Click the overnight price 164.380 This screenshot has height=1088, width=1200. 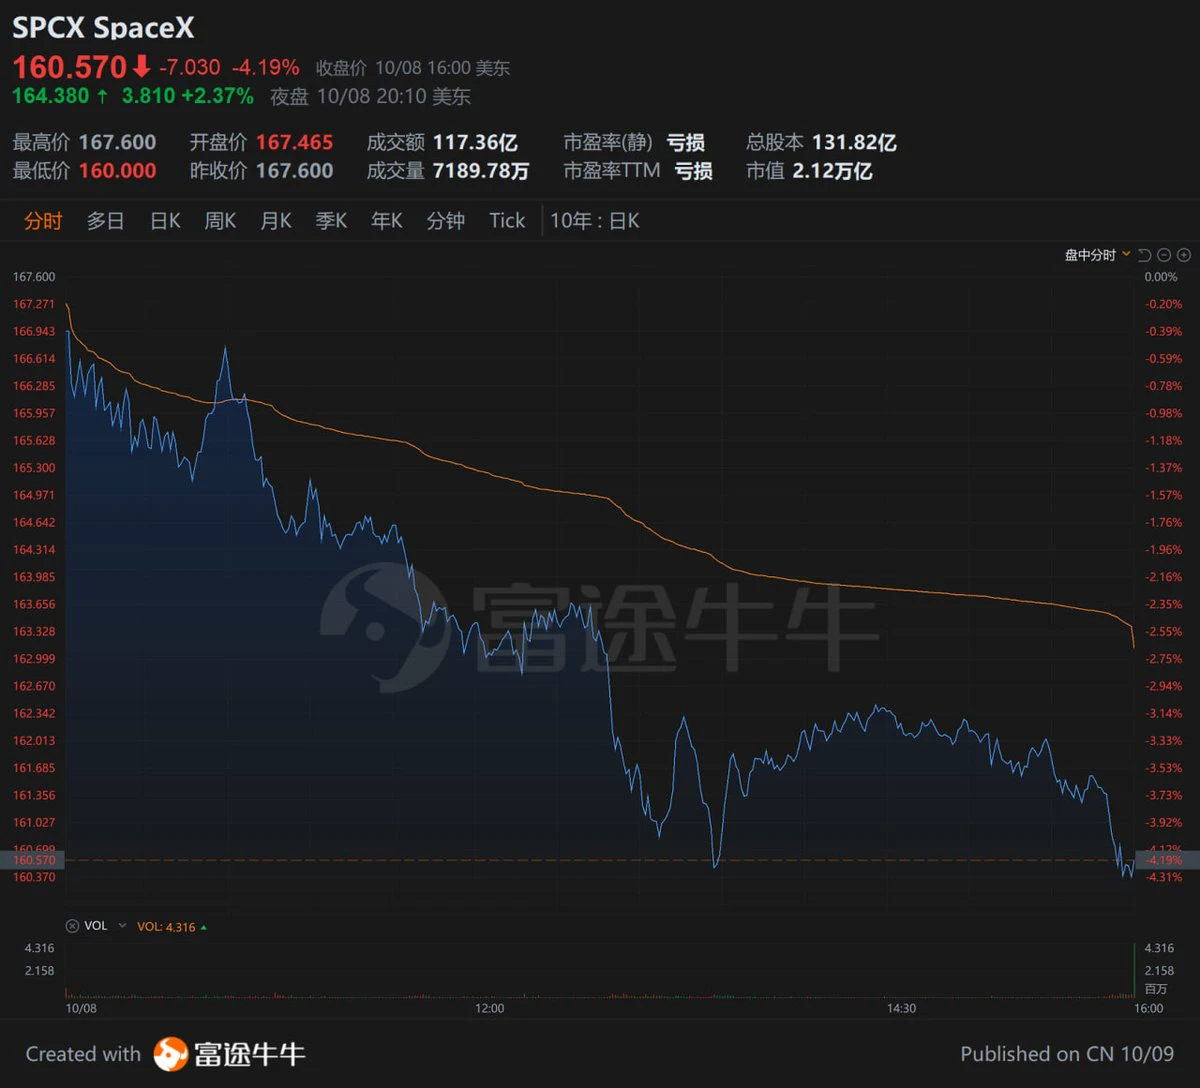tap(50, 96)
